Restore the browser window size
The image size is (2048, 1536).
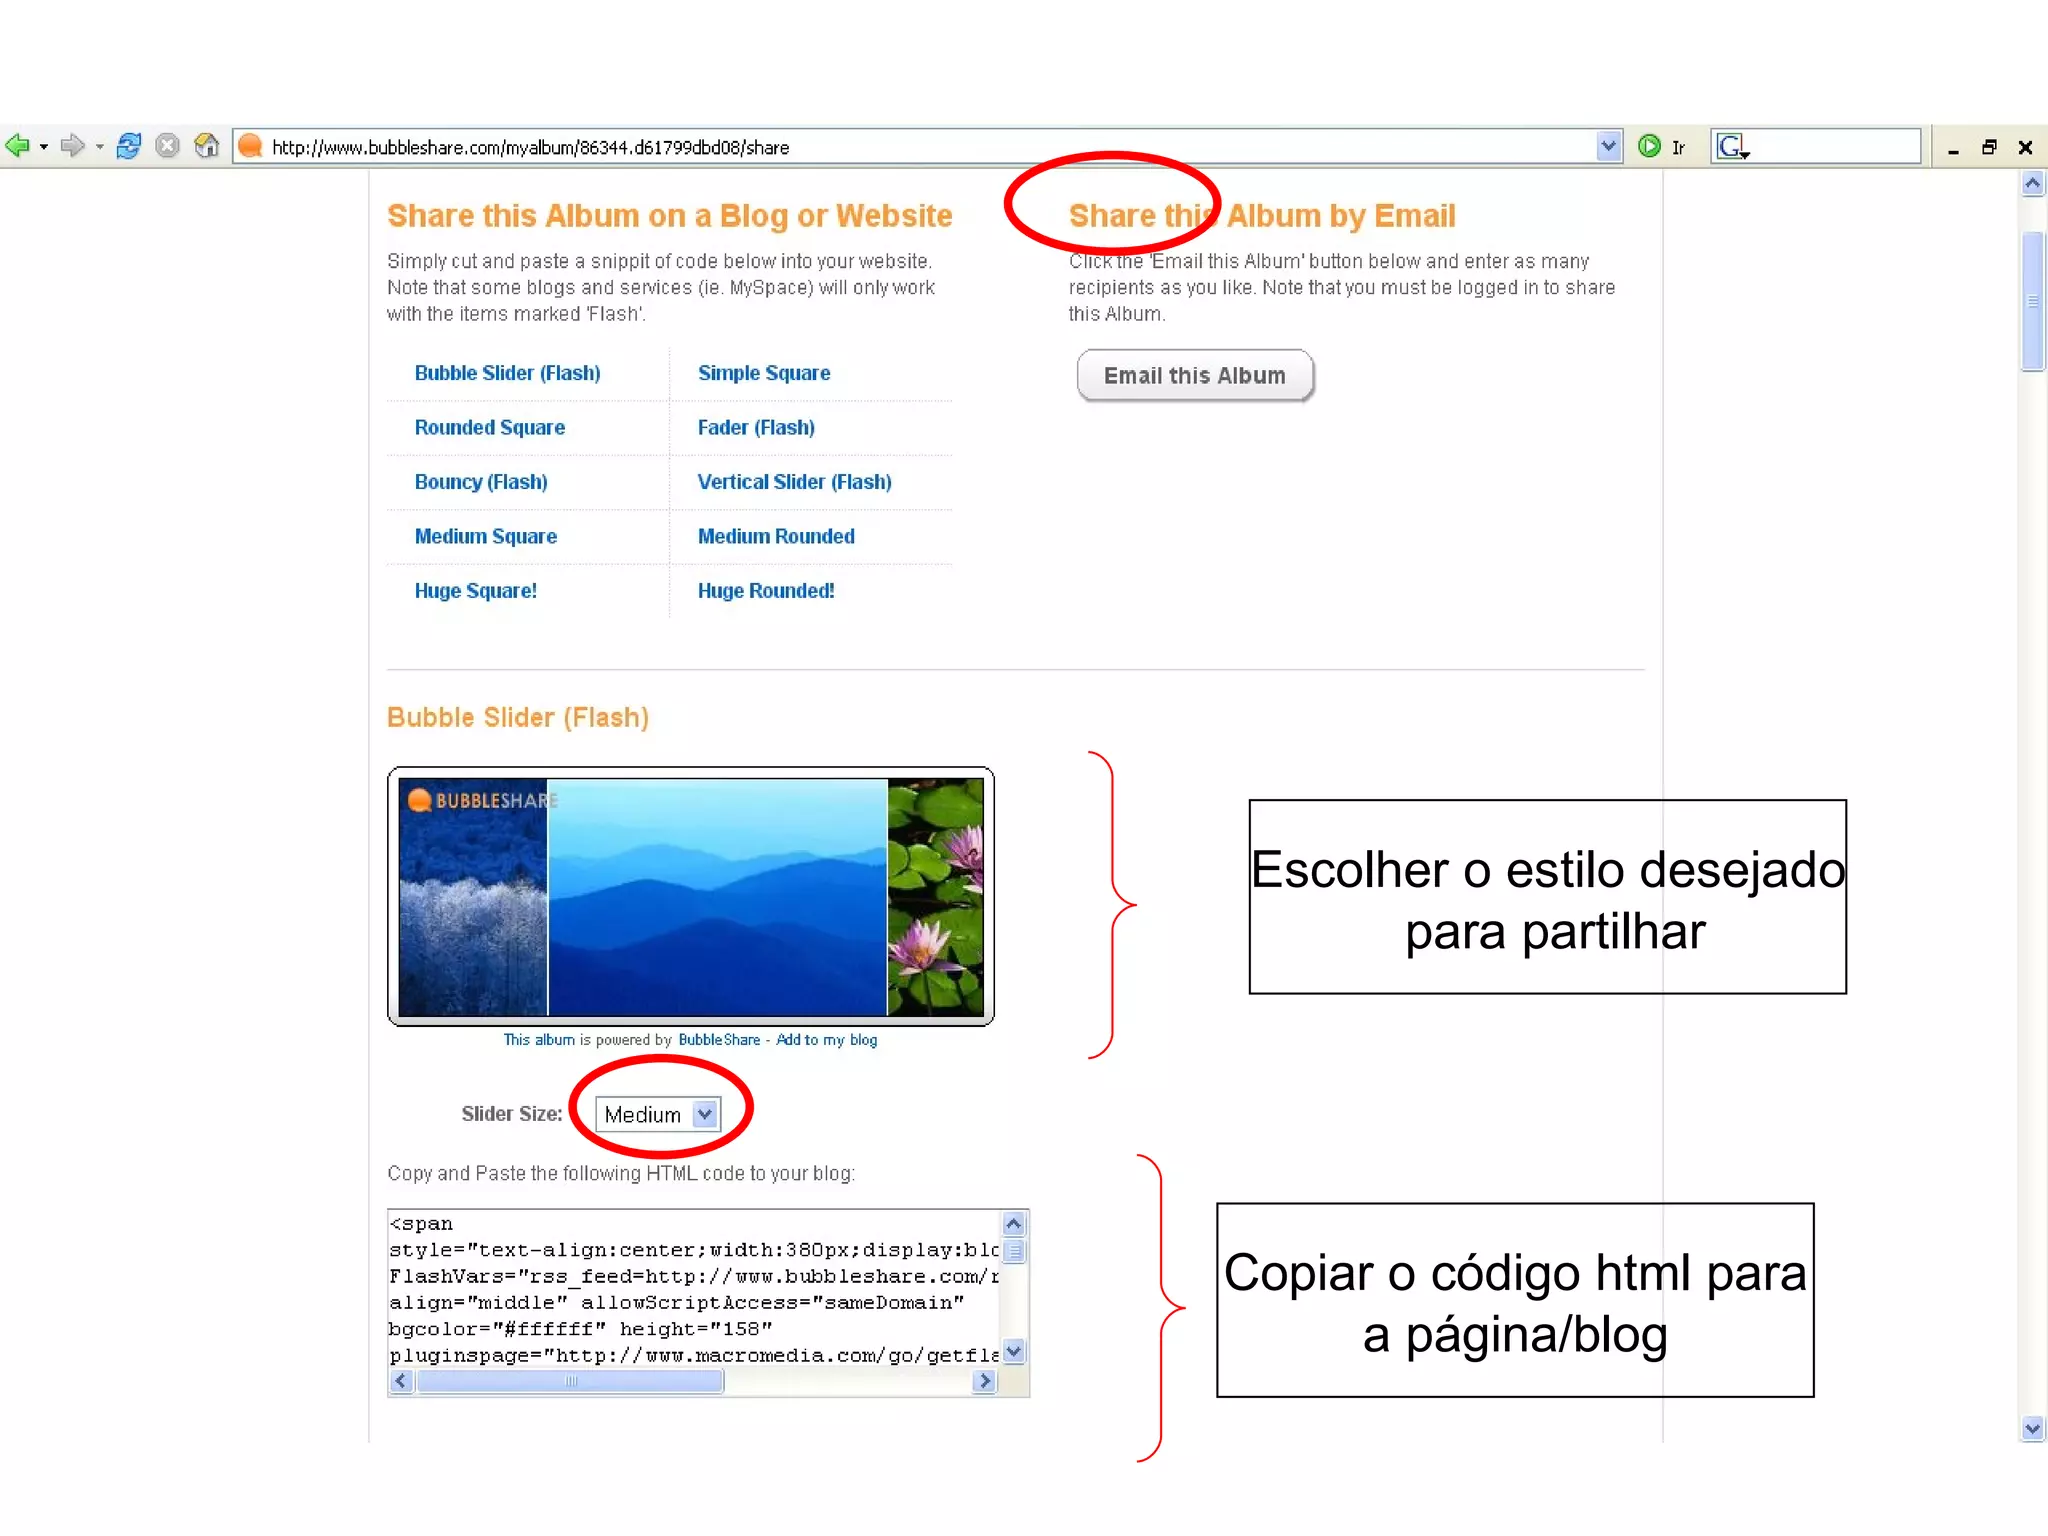pyautogui.click(x=1989, y=147)
